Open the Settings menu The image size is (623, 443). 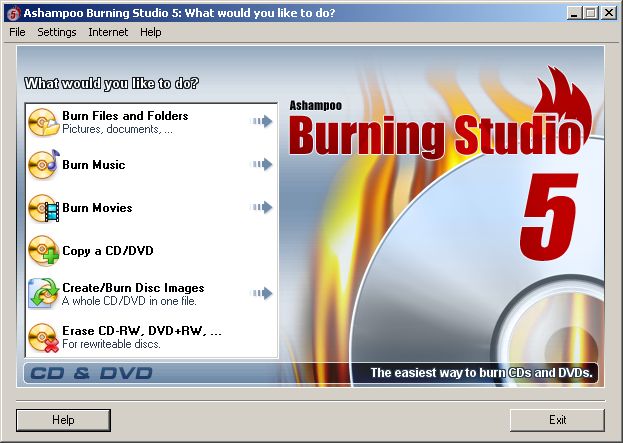57,32
